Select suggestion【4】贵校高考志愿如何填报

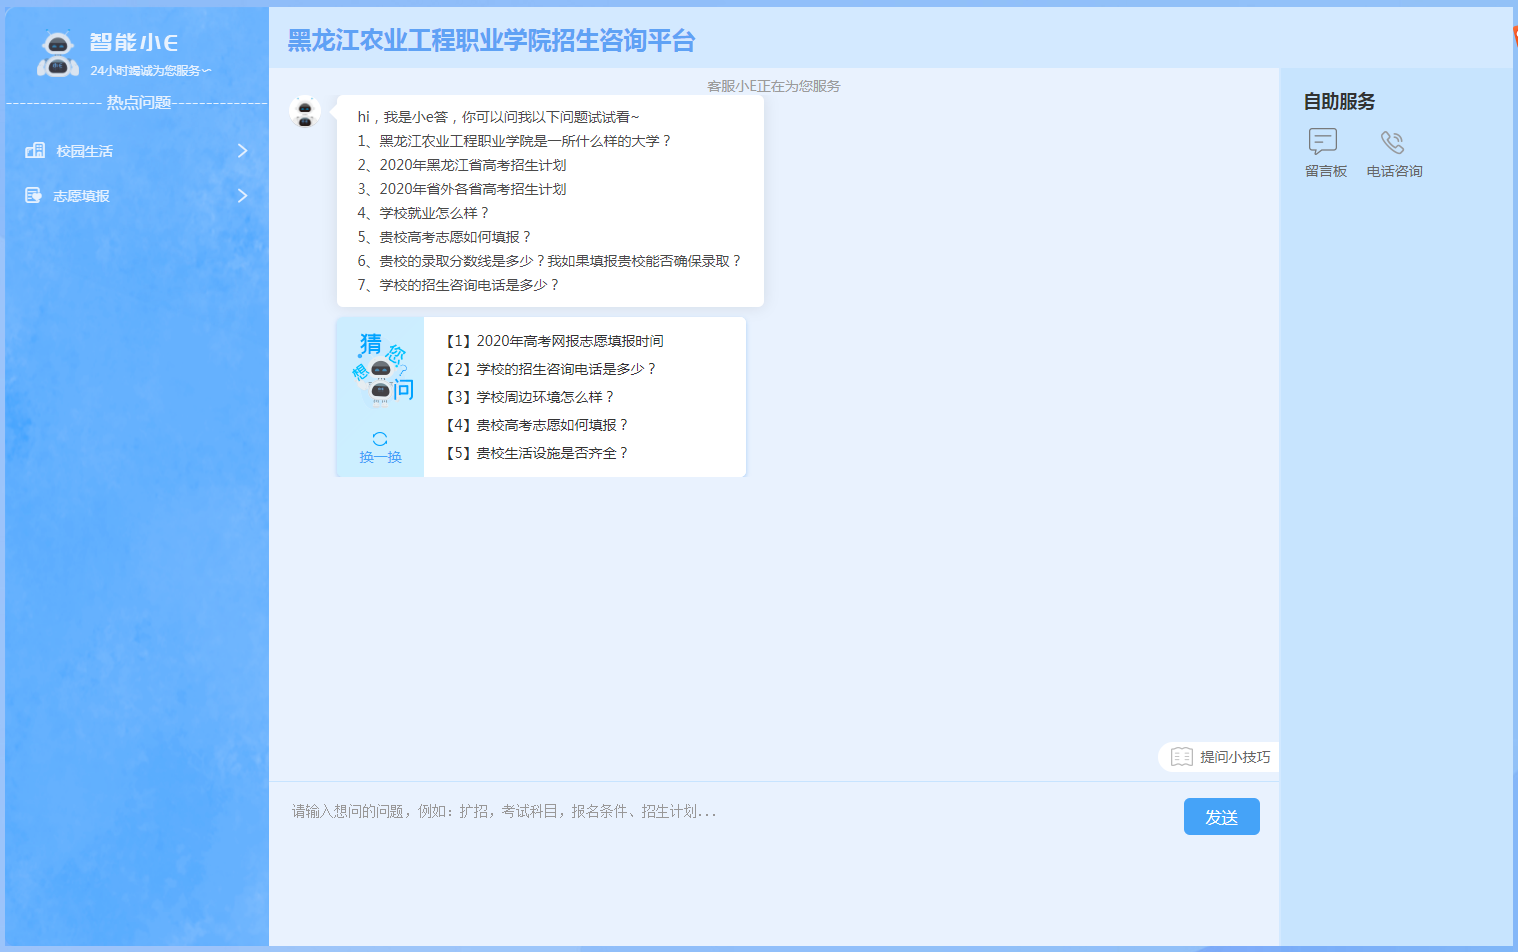tap(536, 425)
